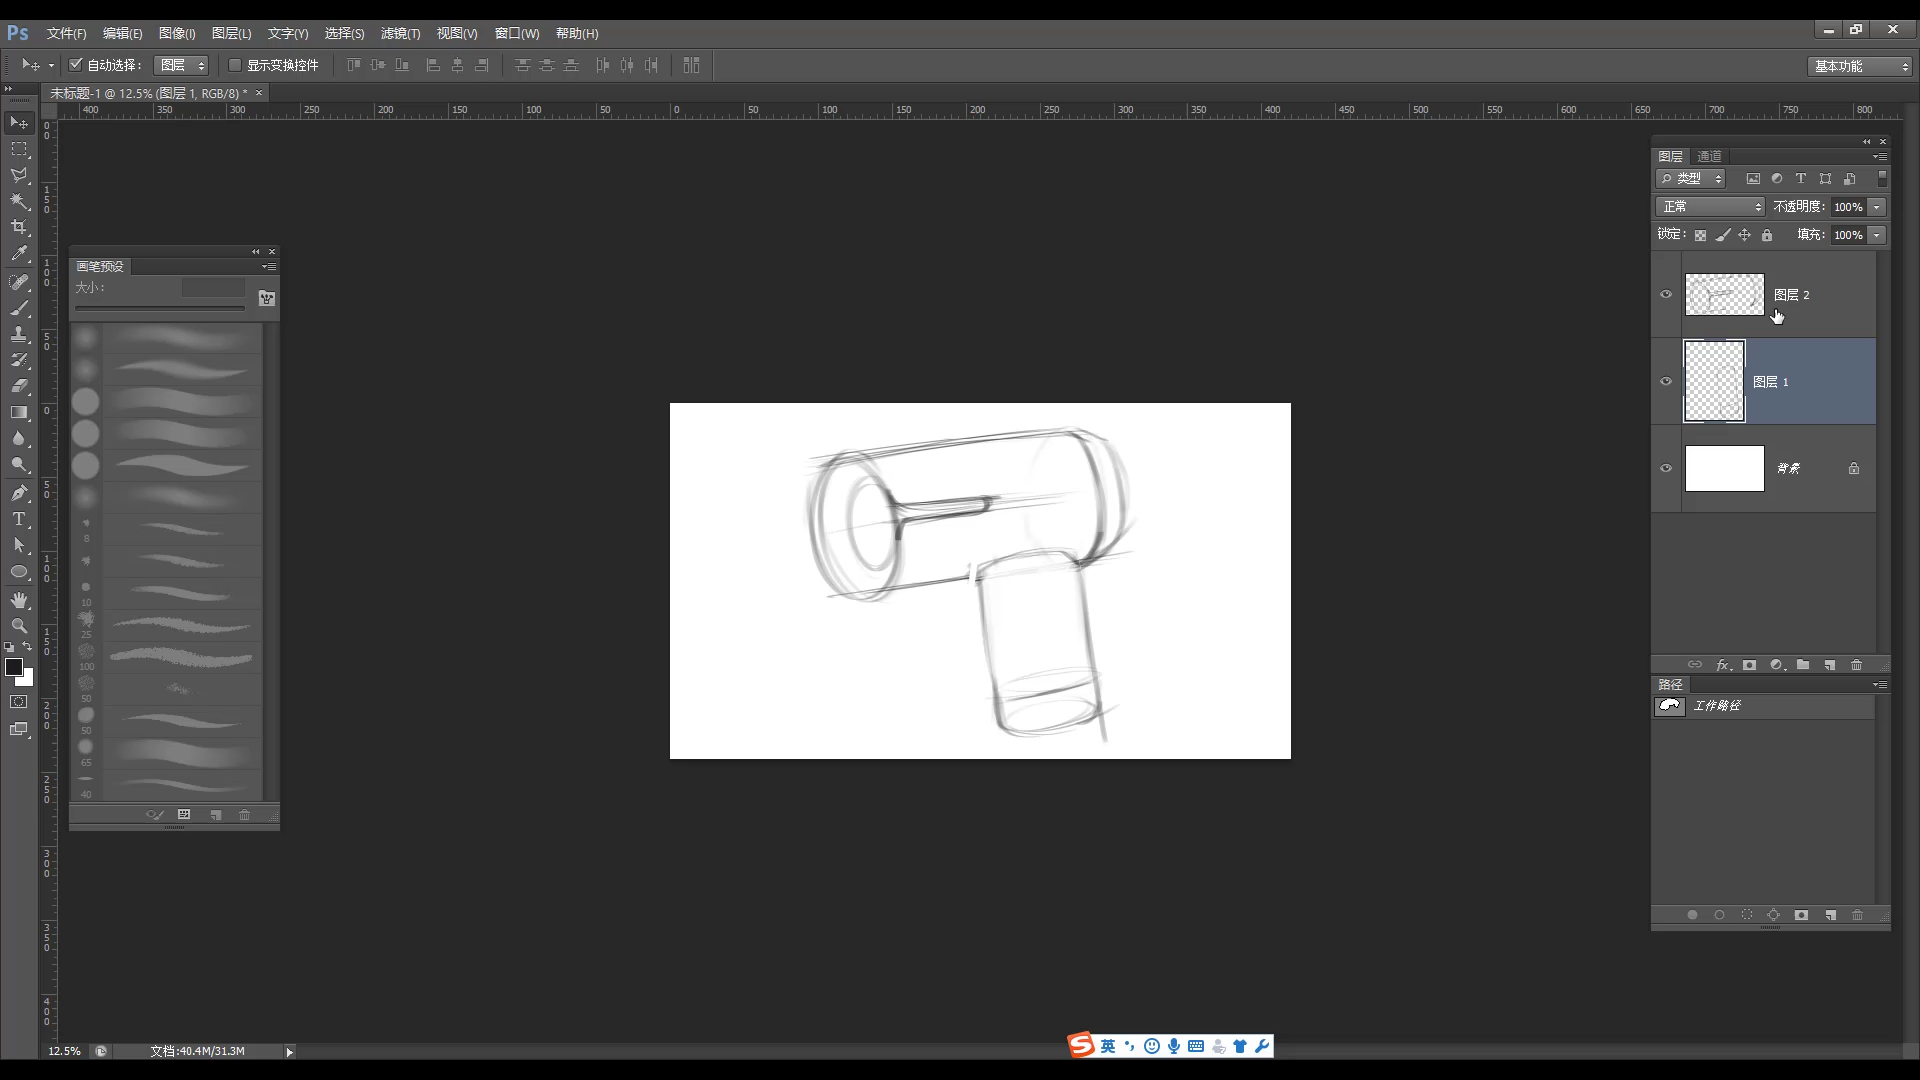
Task: Open the 正常 blending mode dropdown
Action: click(x=1709, y=205)
